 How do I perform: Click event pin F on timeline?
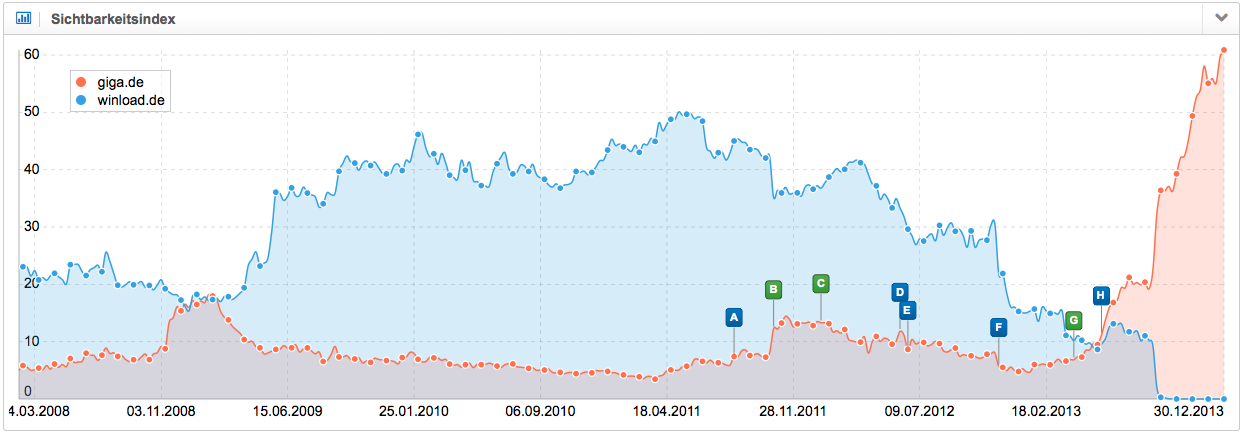(998, 327)
